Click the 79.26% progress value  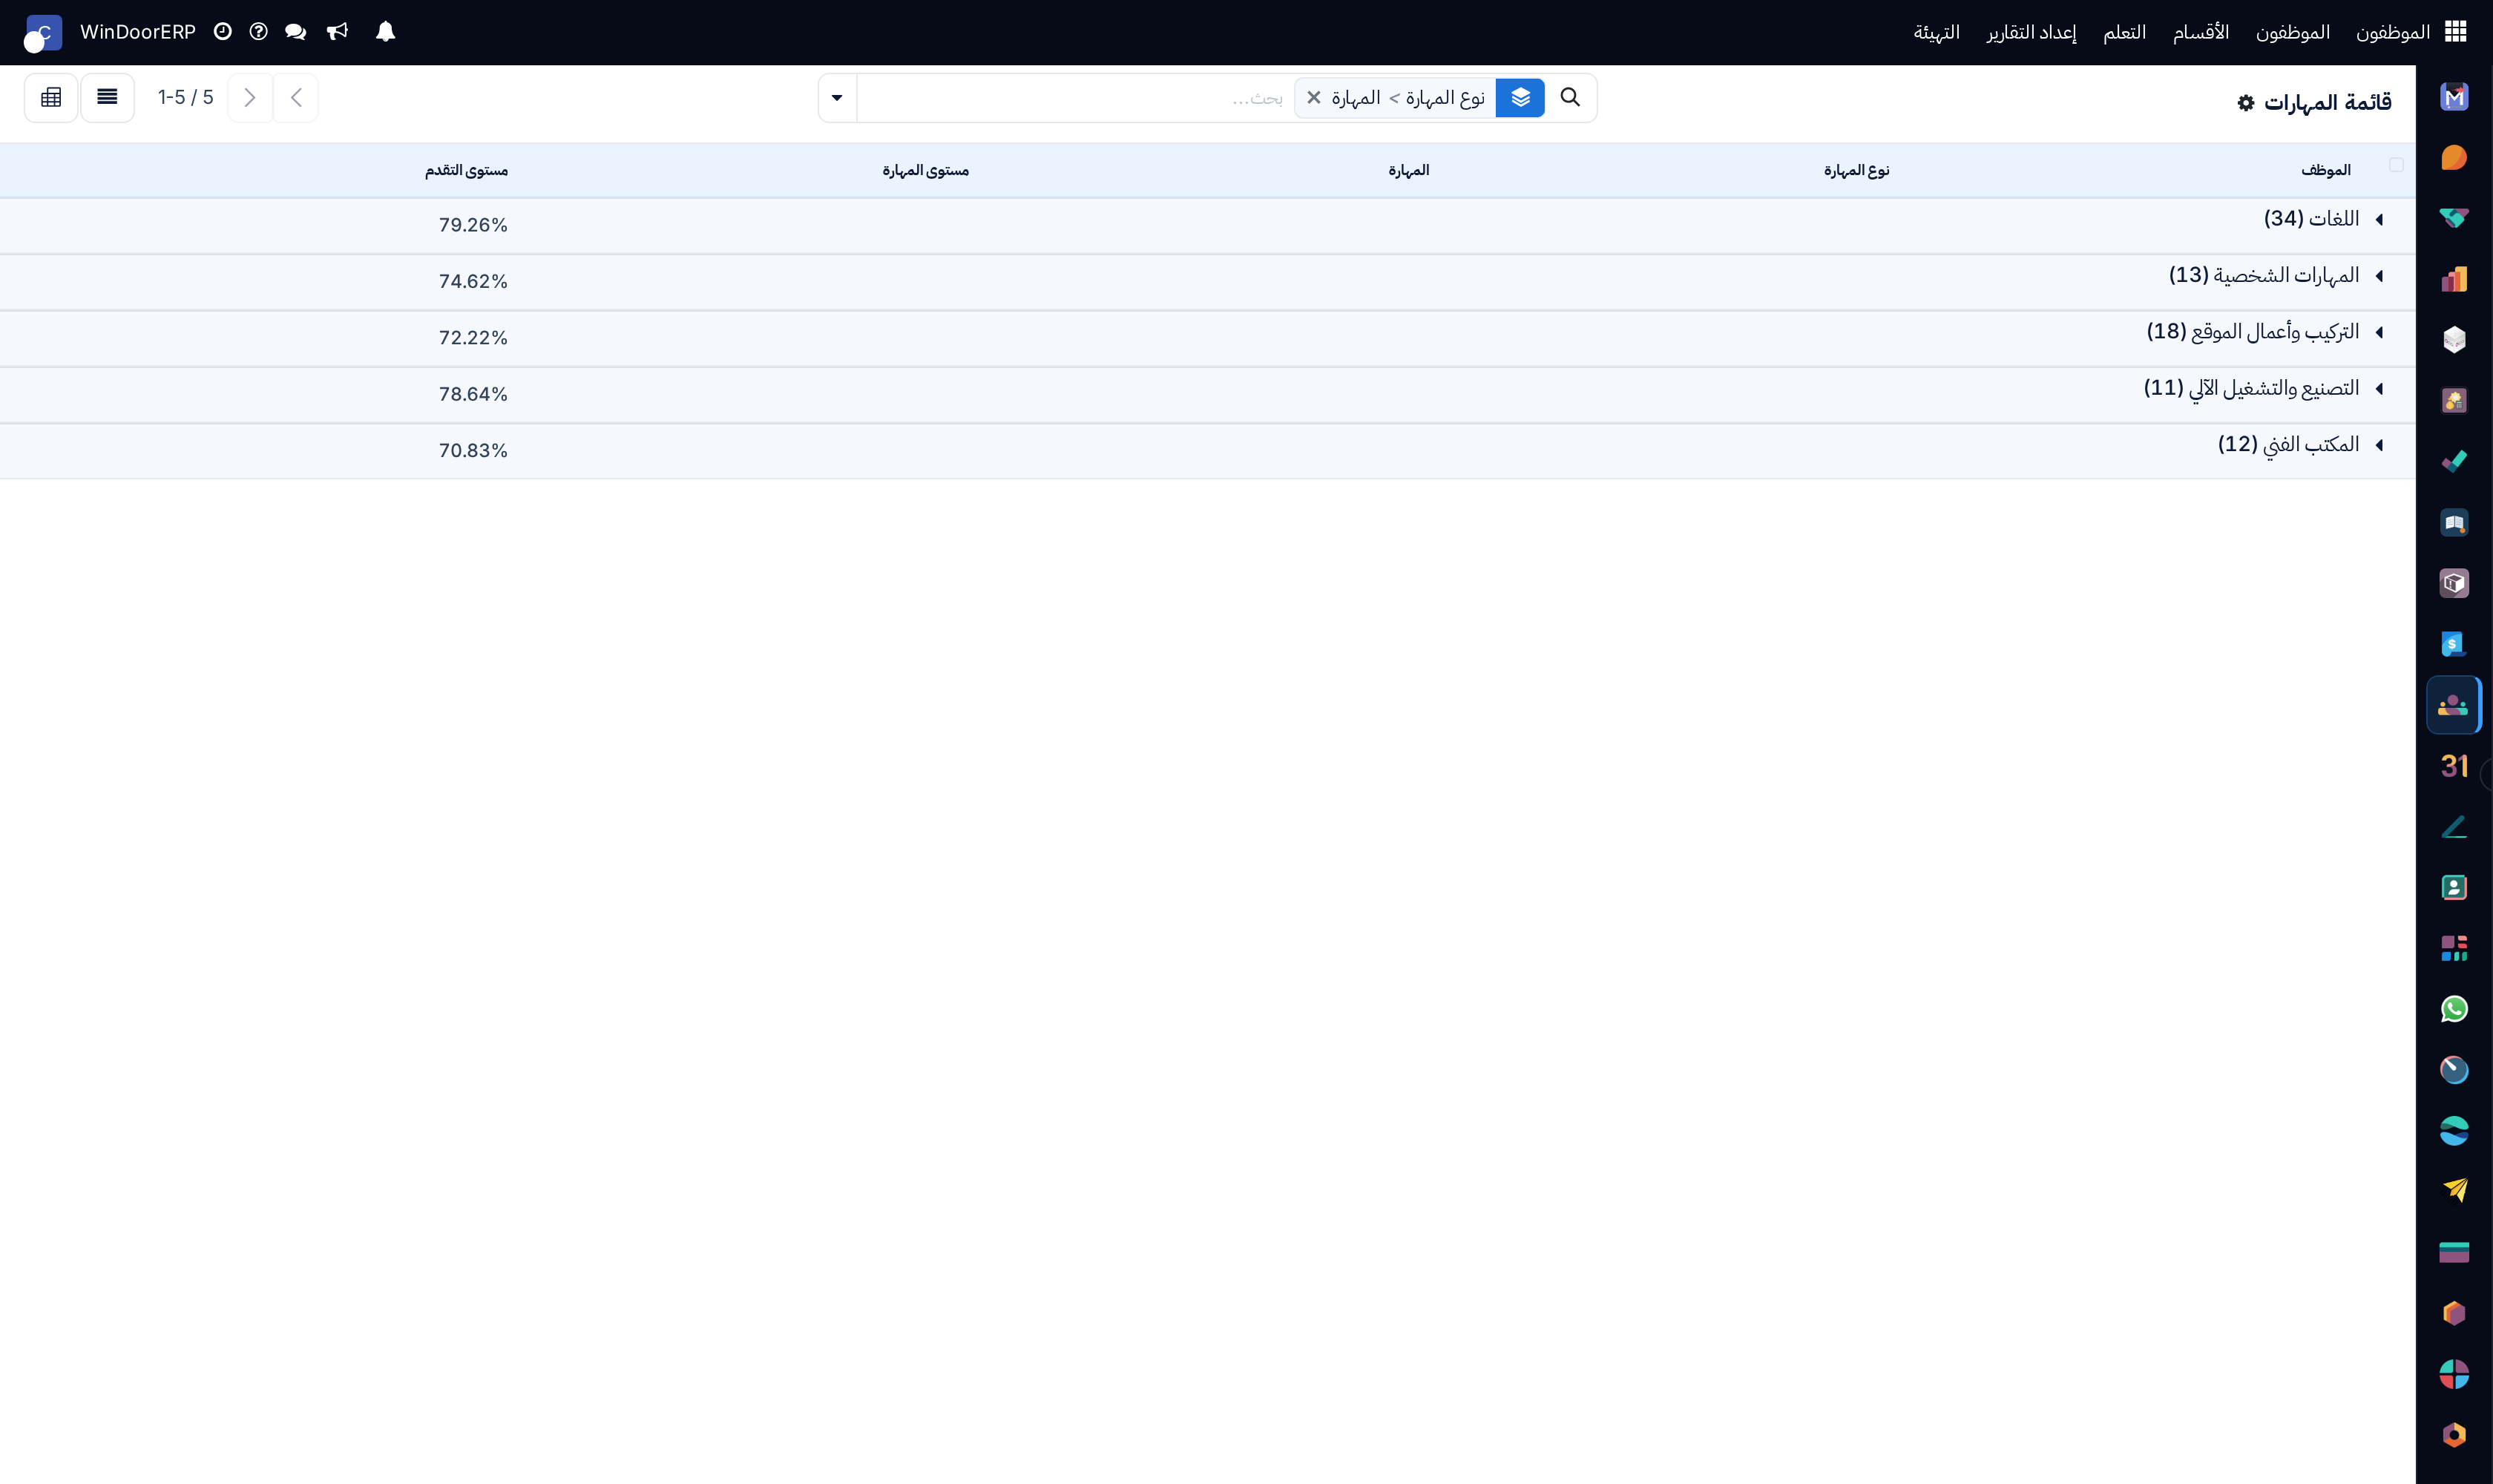[x=473, y=225]
